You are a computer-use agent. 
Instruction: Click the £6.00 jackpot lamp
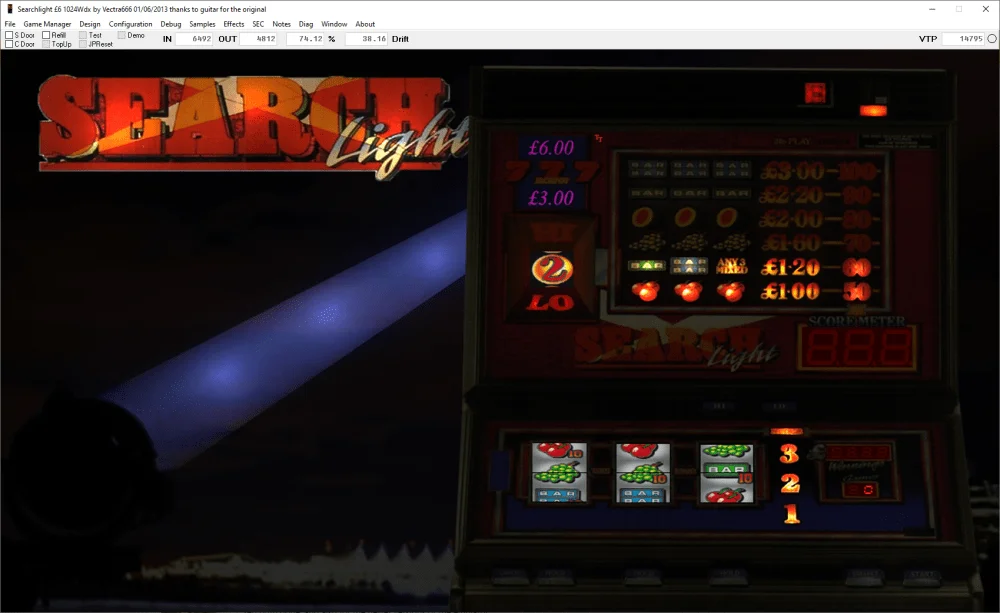tap(551, 148)
